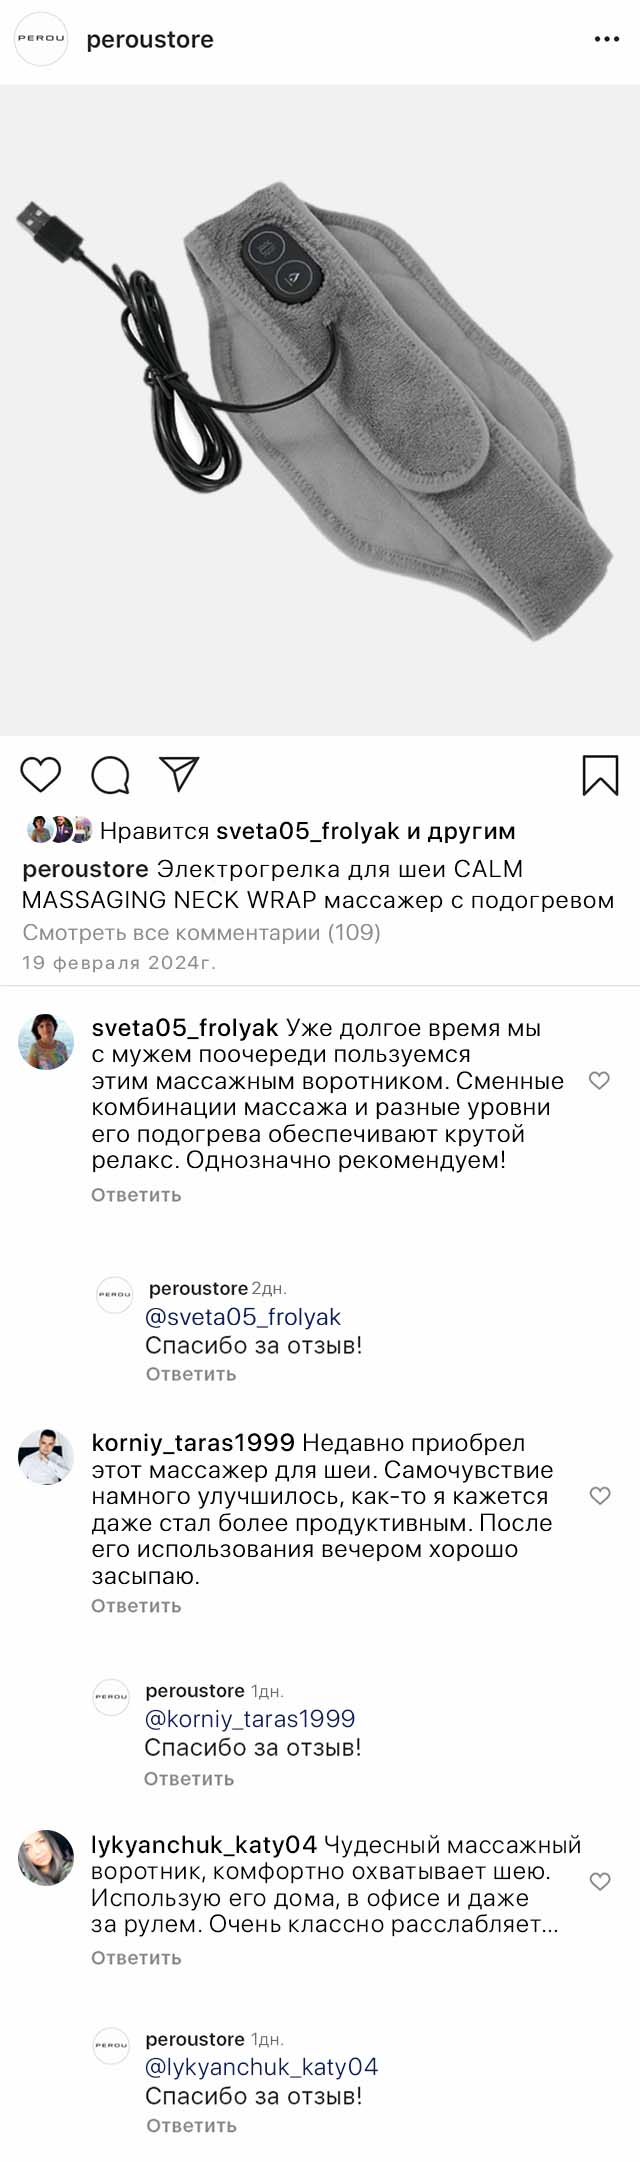Click peroustore username in post header

pos(150,40)
